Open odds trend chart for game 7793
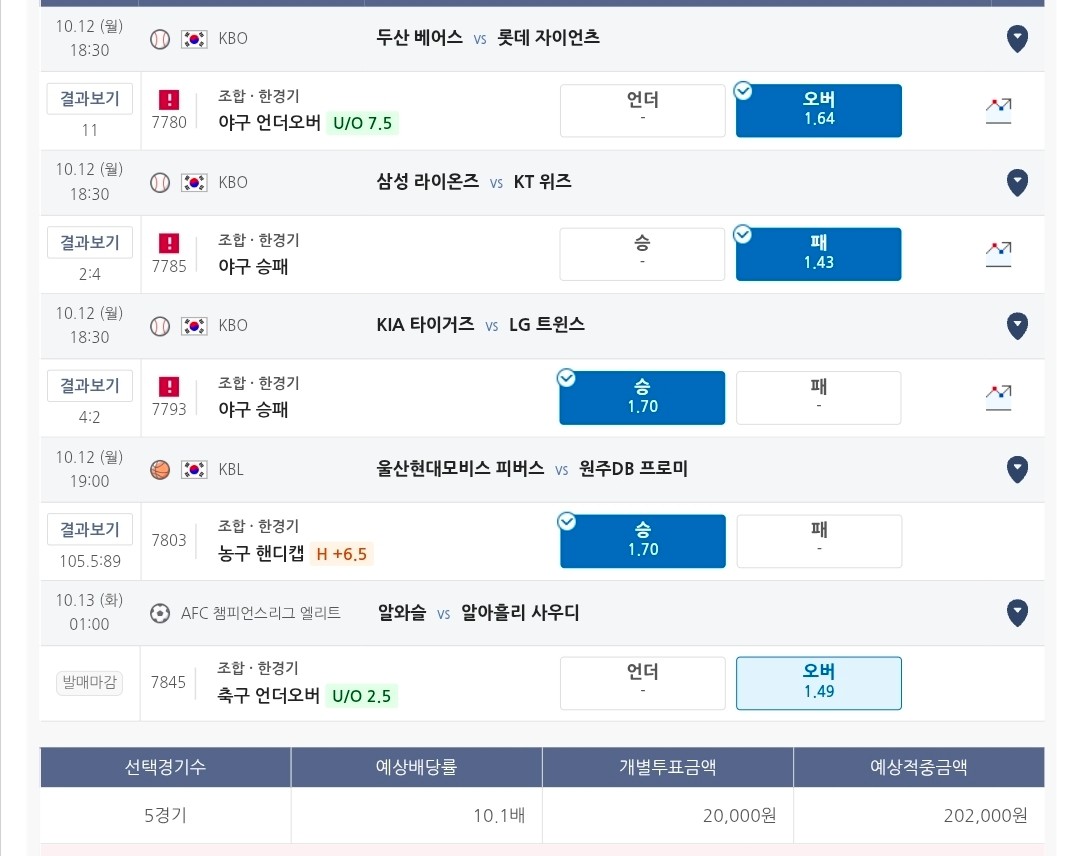Screen dimensions: 1080x856 (x=998, y=397)
